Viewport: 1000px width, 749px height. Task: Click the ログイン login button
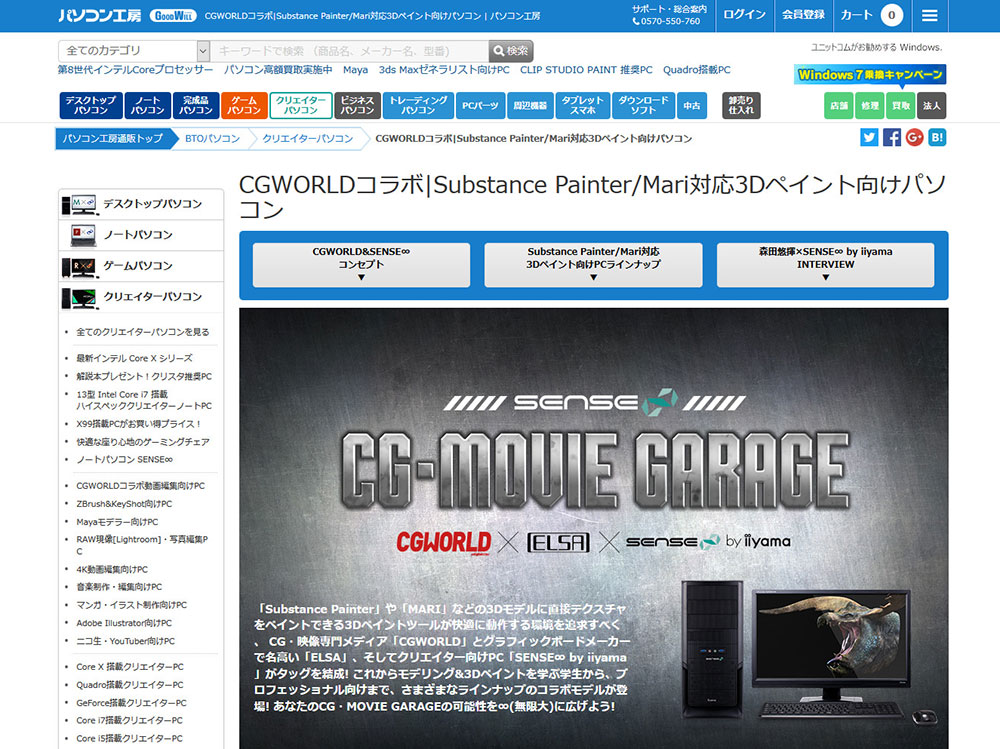coord(744,15)
